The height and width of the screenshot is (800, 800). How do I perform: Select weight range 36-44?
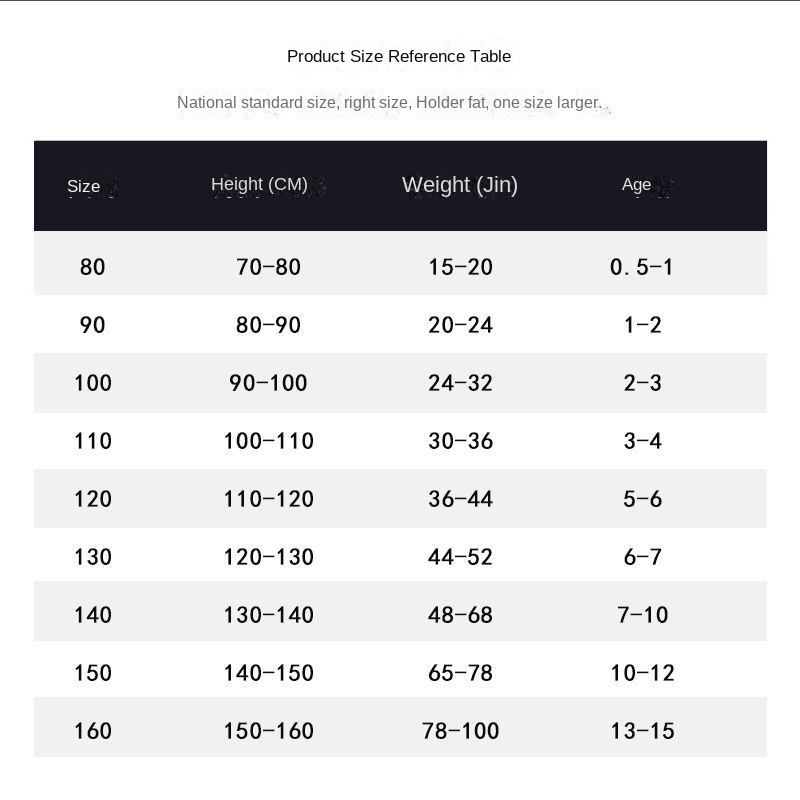point(460,499)
